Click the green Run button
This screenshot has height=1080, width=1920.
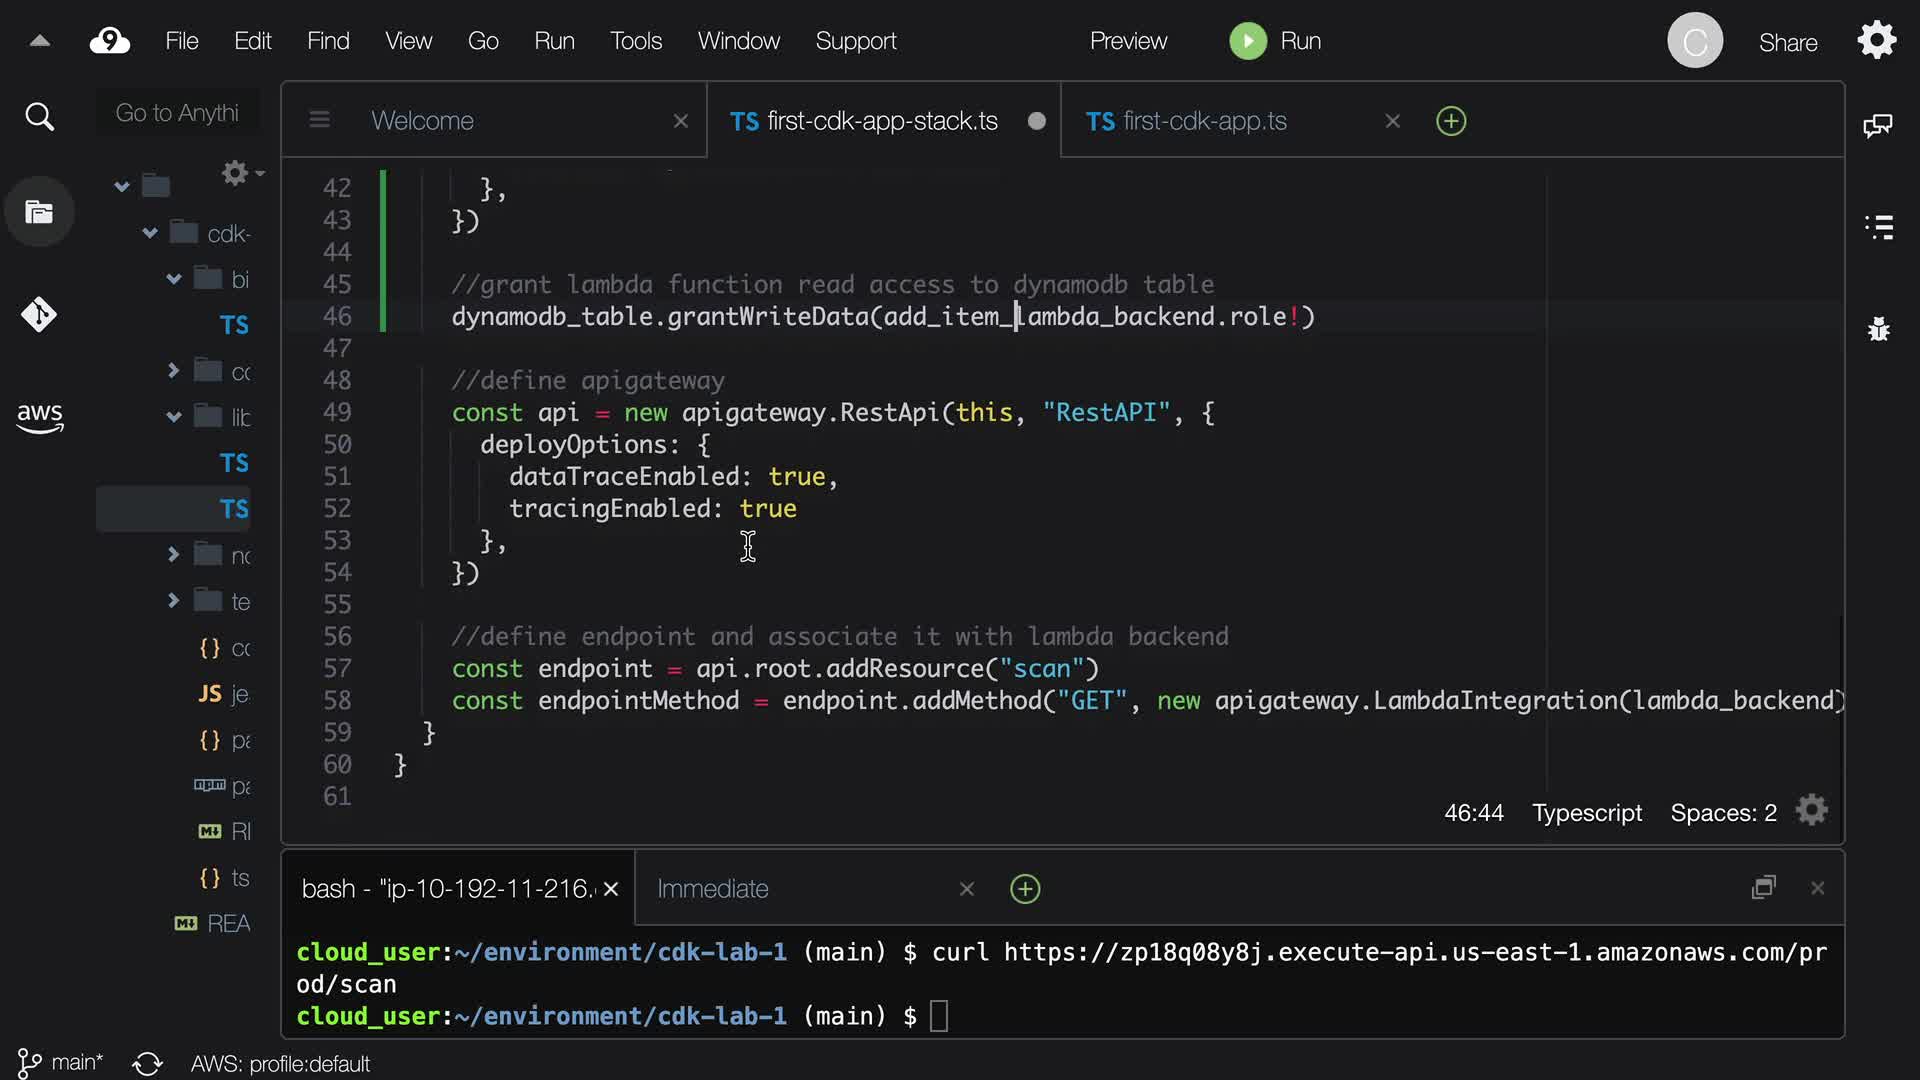(x=1274, y=41)
